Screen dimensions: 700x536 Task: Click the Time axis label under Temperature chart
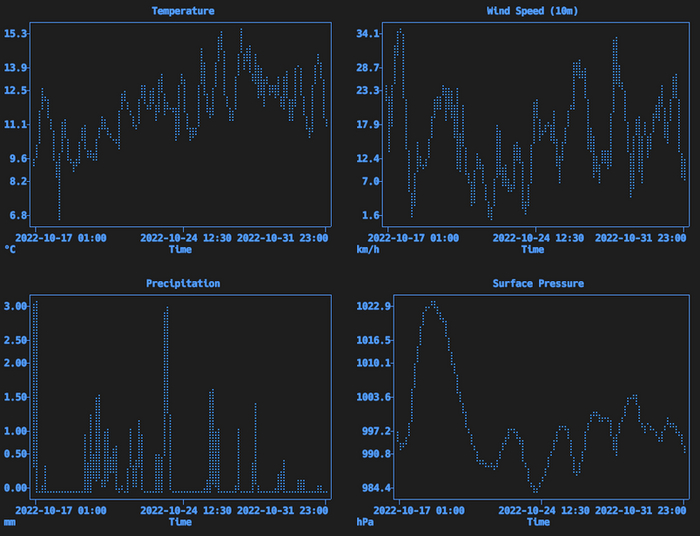coord(180,249)
